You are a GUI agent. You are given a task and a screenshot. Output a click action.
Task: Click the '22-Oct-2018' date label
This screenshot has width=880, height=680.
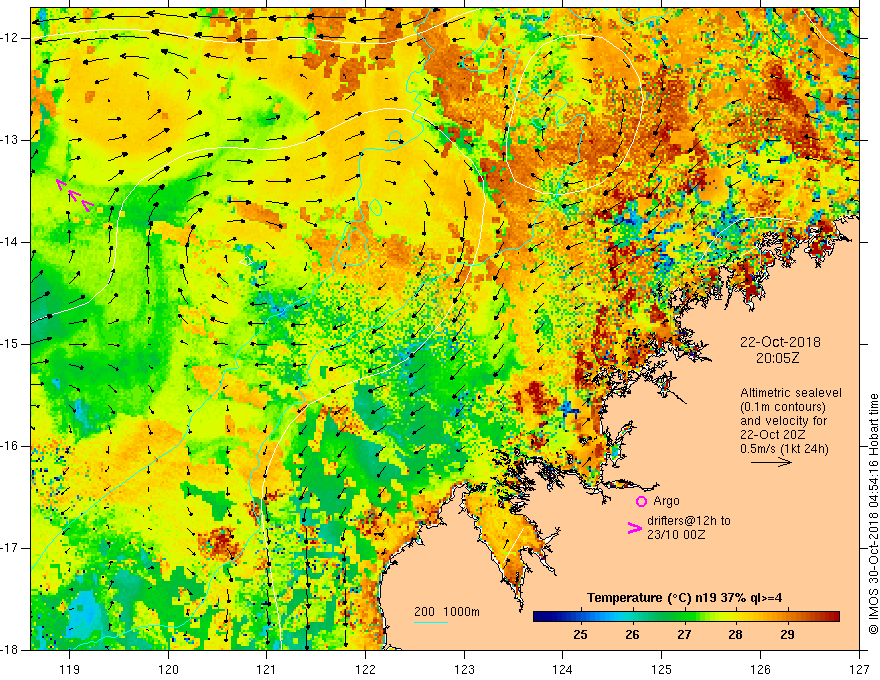[x=780, y=342]
